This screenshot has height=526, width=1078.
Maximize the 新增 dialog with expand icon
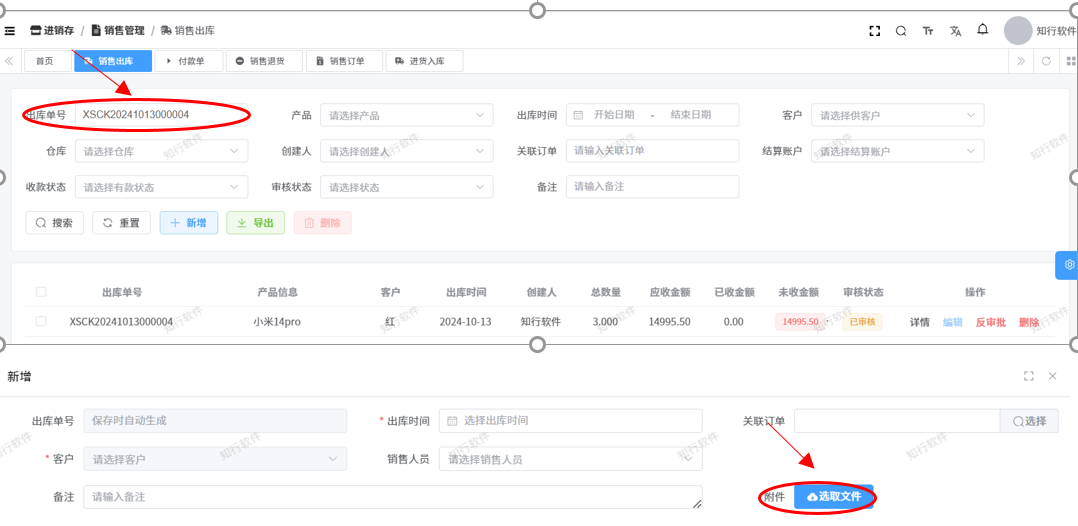point(1028,376)
